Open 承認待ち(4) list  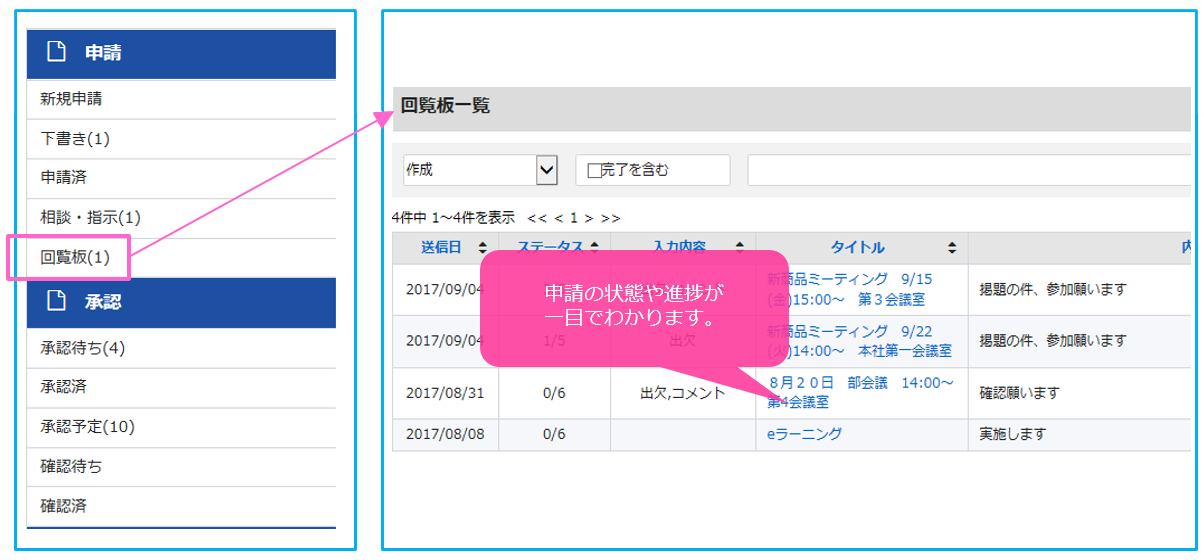(181, 348)
